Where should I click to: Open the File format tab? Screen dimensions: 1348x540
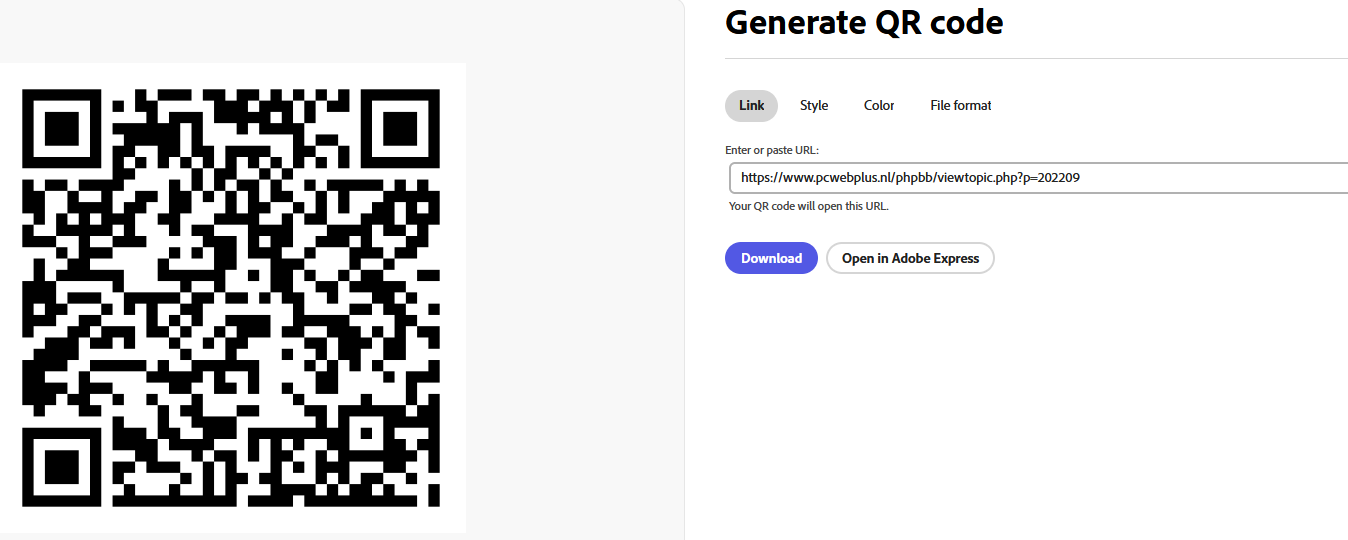960,105
